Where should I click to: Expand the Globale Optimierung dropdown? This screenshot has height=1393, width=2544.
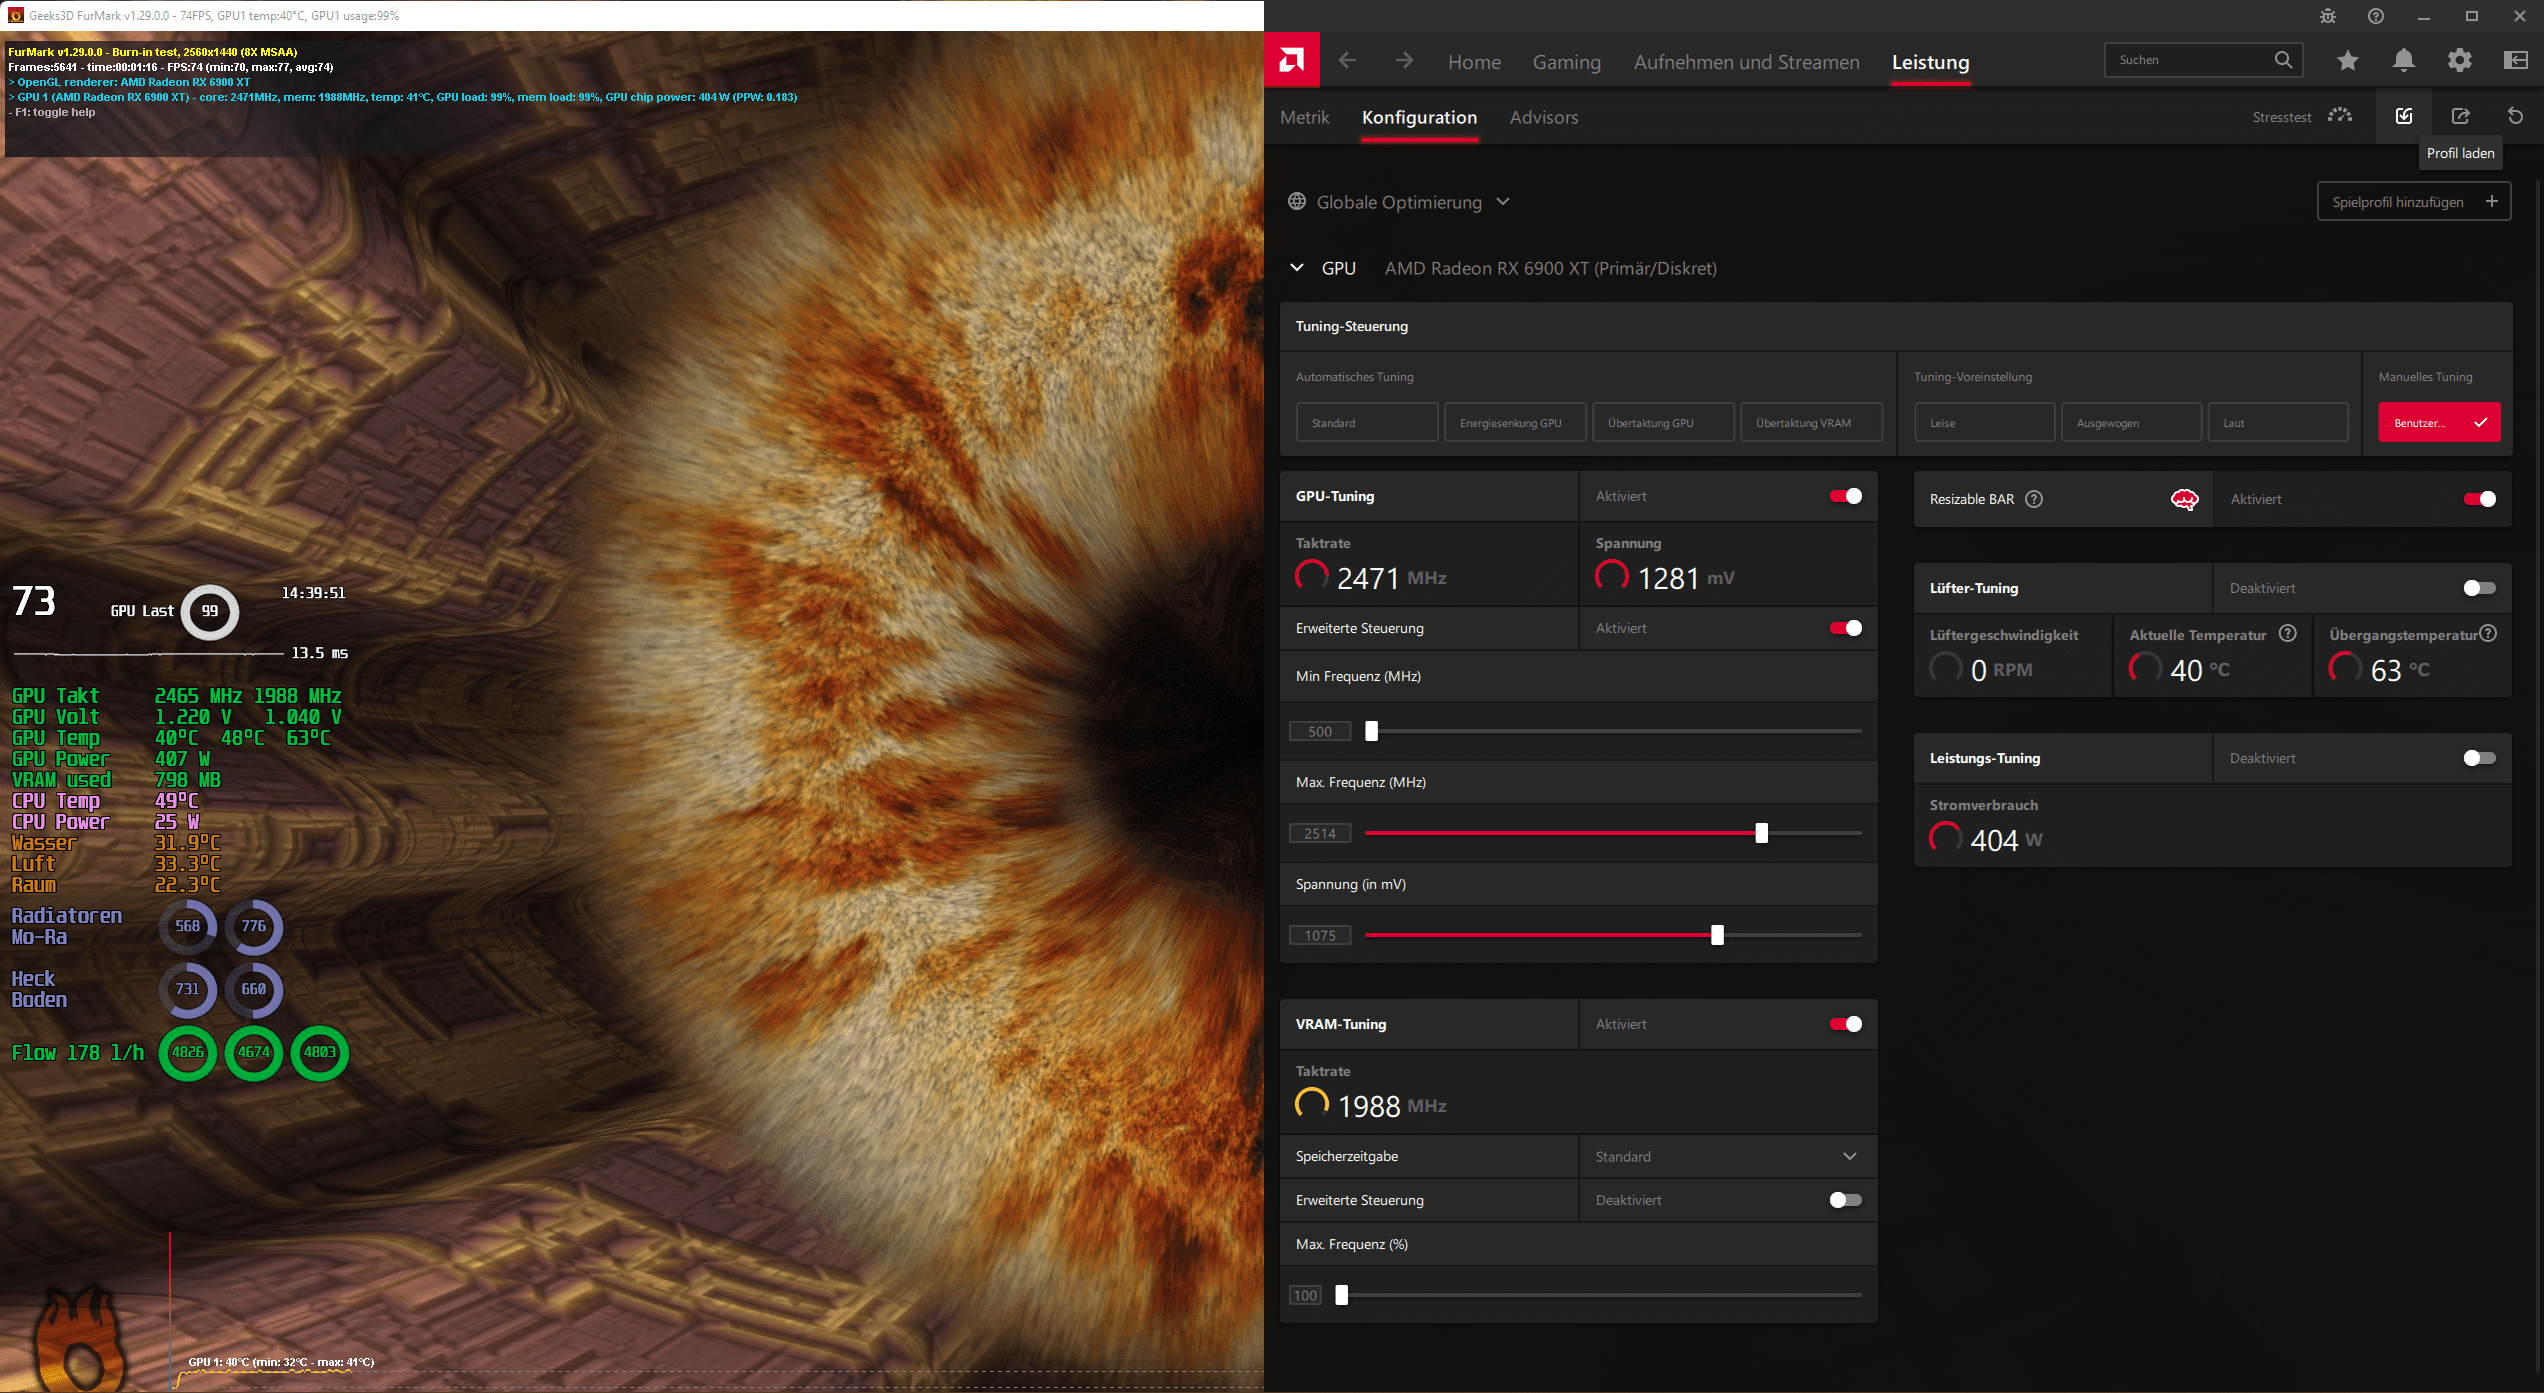(1503, 201)
